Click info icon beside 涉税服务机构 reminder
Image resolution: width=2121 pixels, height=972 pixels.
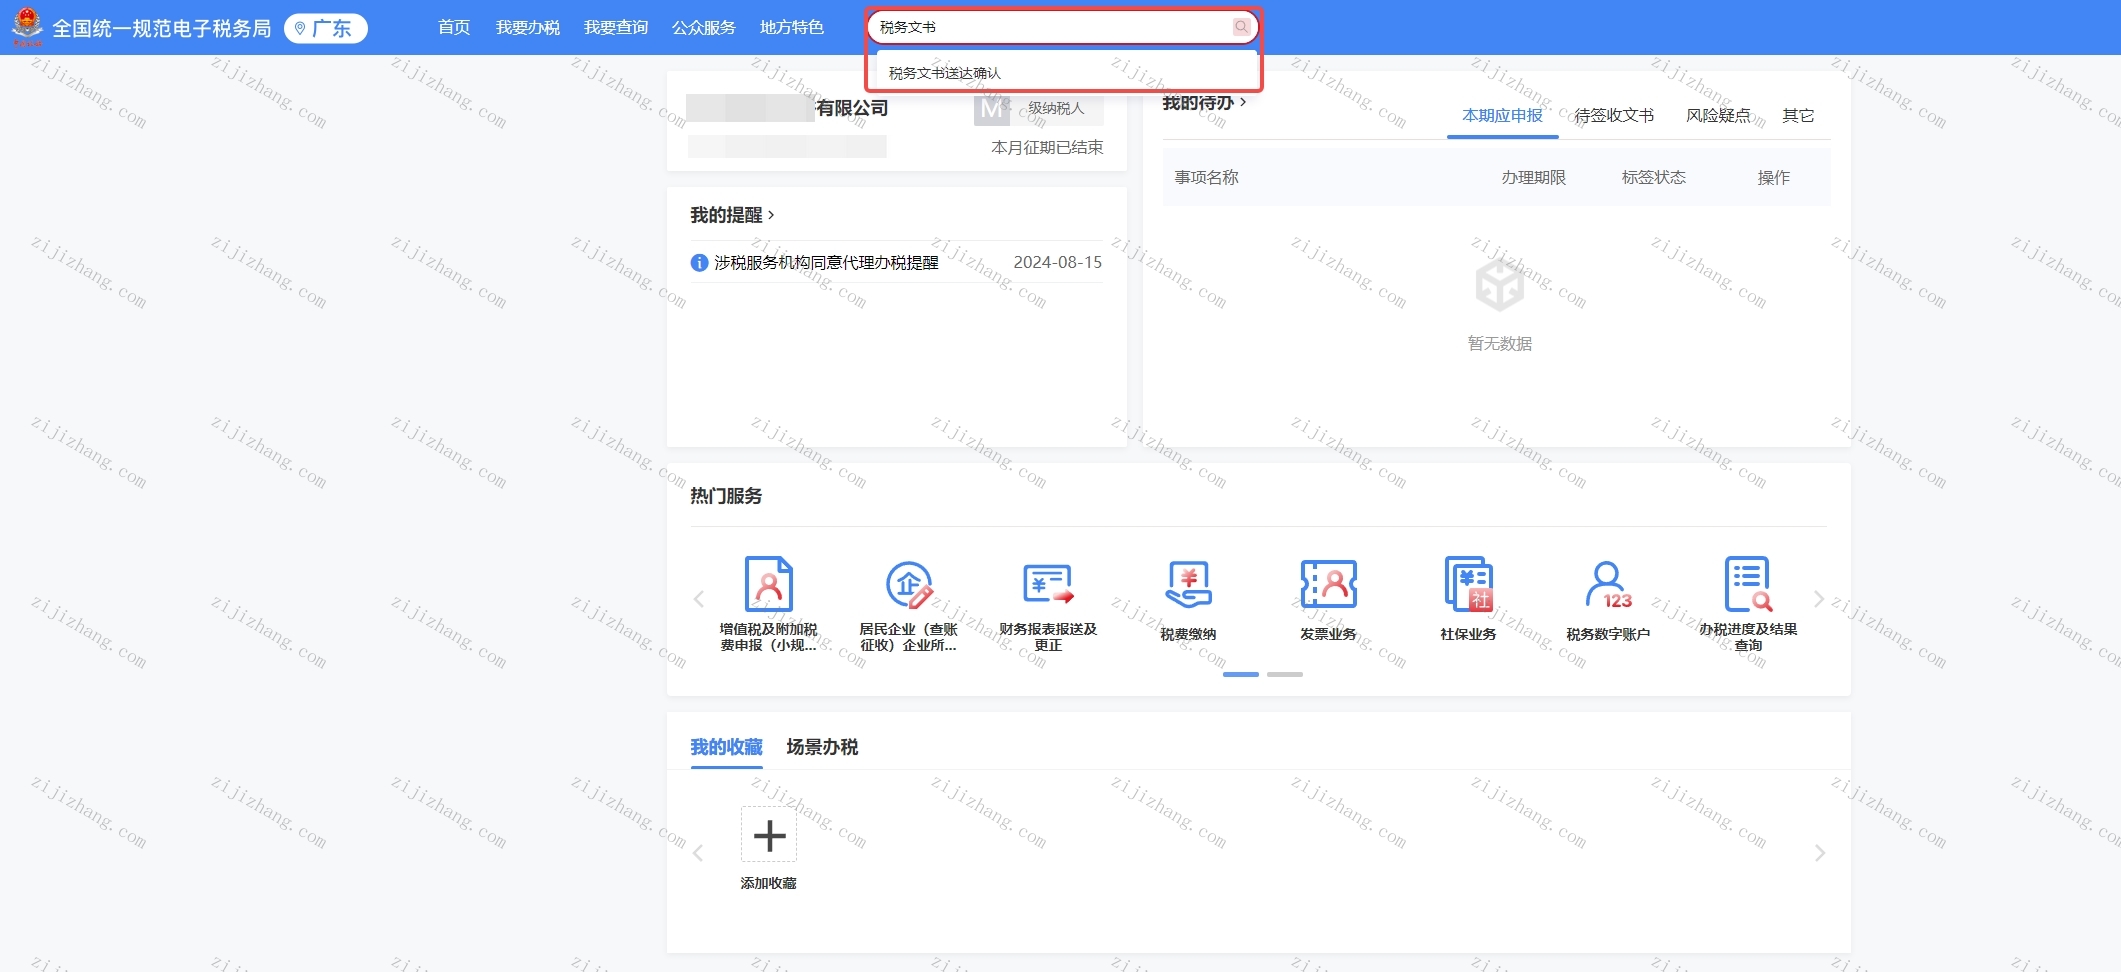point(699,263)
